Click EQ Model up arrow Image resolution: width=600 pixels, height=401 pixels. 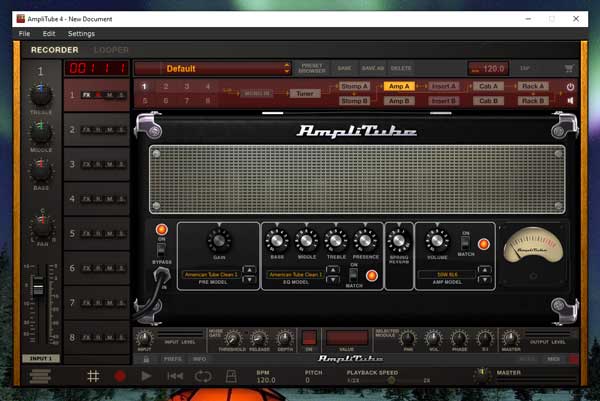coord(333,270)
